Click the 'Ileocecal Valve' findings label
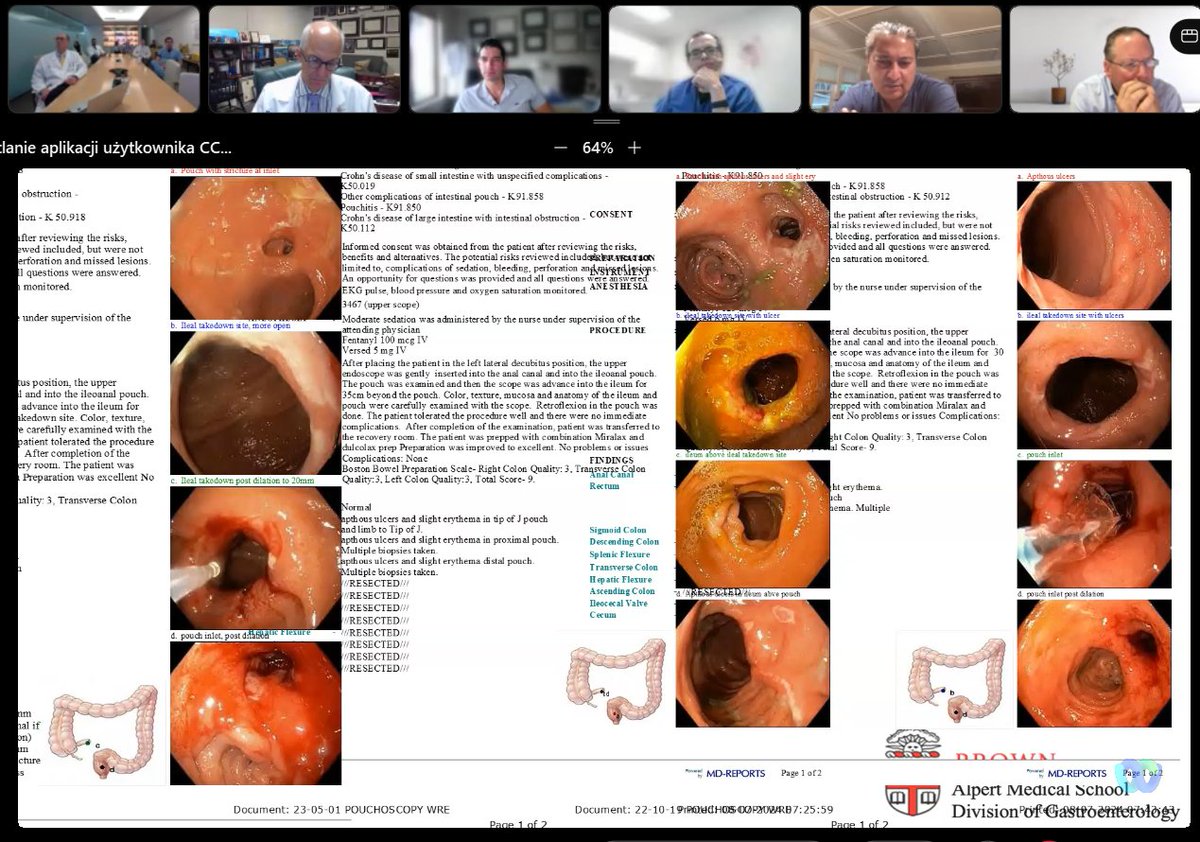The image size is (1200, 842). 618,603
